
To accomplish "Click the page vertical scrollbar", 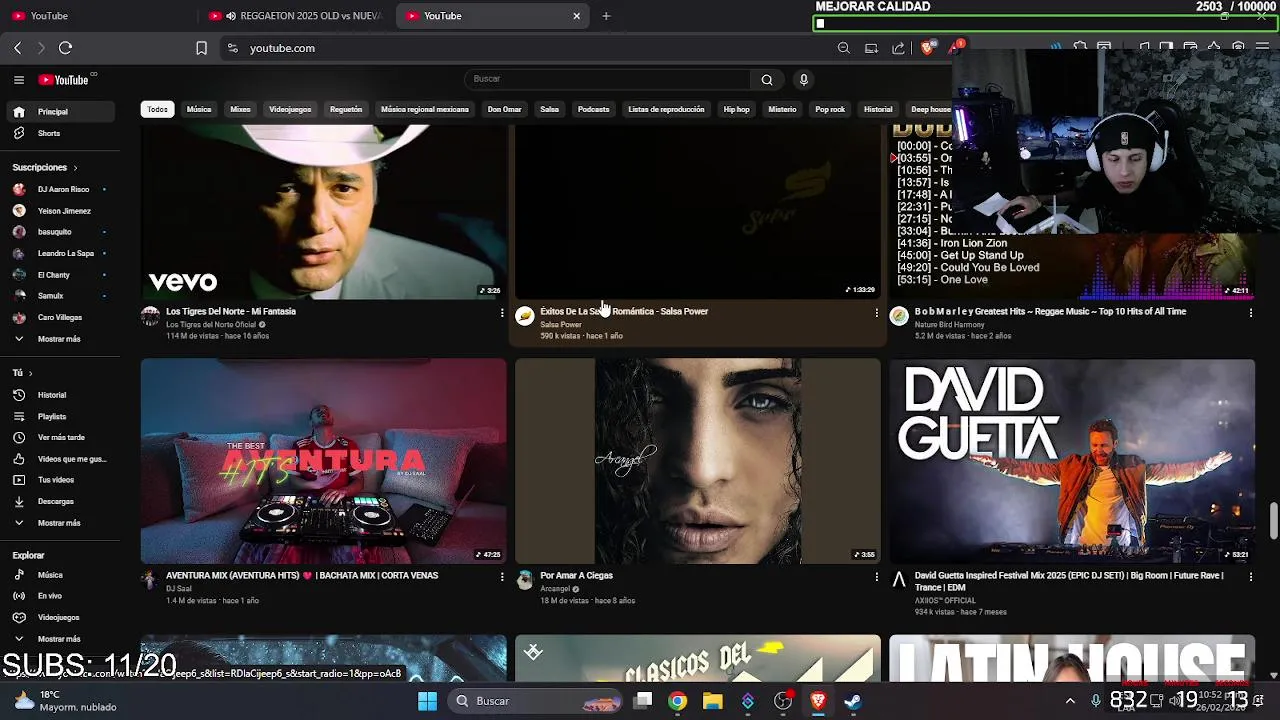I will pos(1273,520).
